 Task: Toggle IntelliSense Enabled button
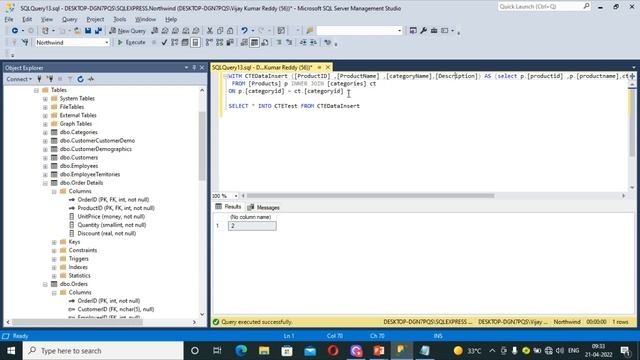click(x=196, y=42)
